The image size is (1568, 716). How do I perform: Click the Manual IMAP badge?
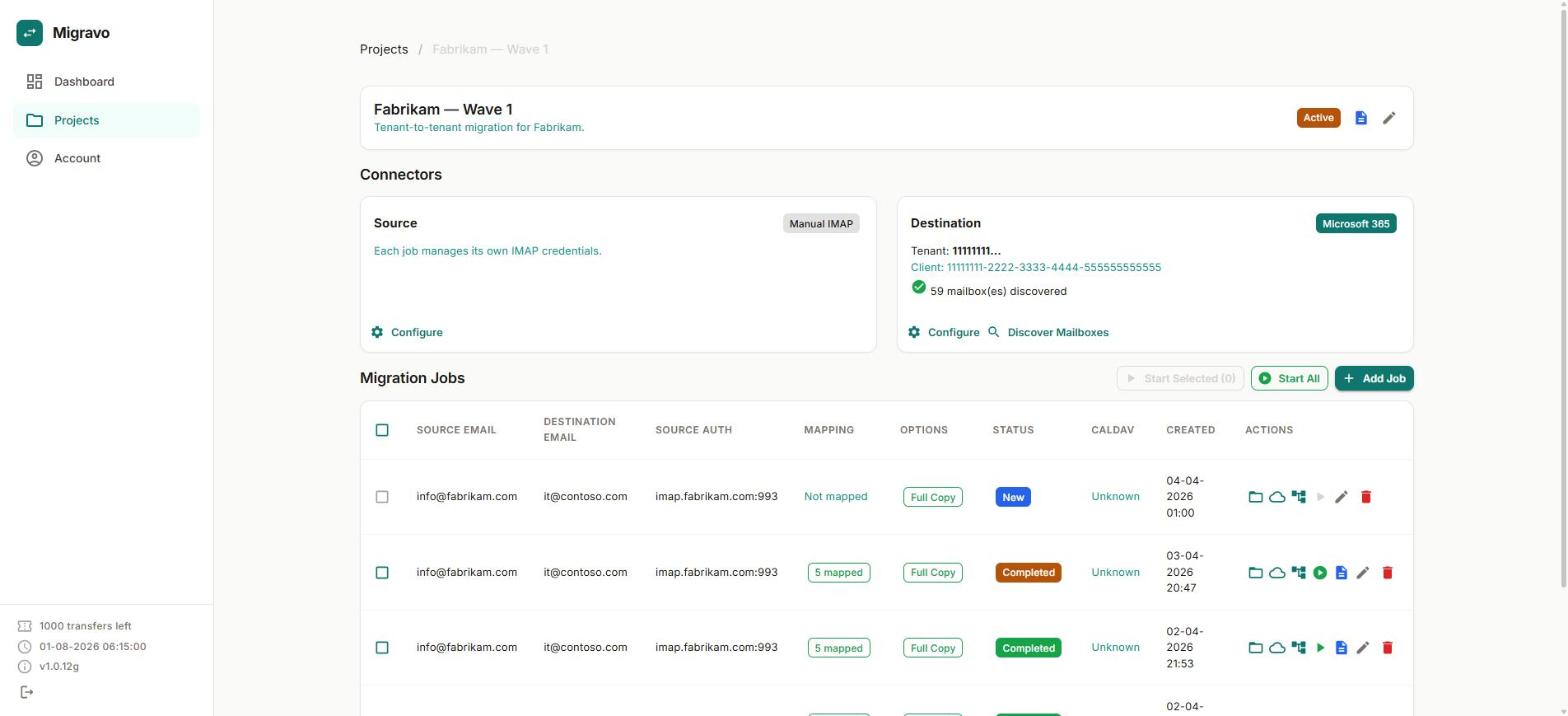[x=821, y=224]
